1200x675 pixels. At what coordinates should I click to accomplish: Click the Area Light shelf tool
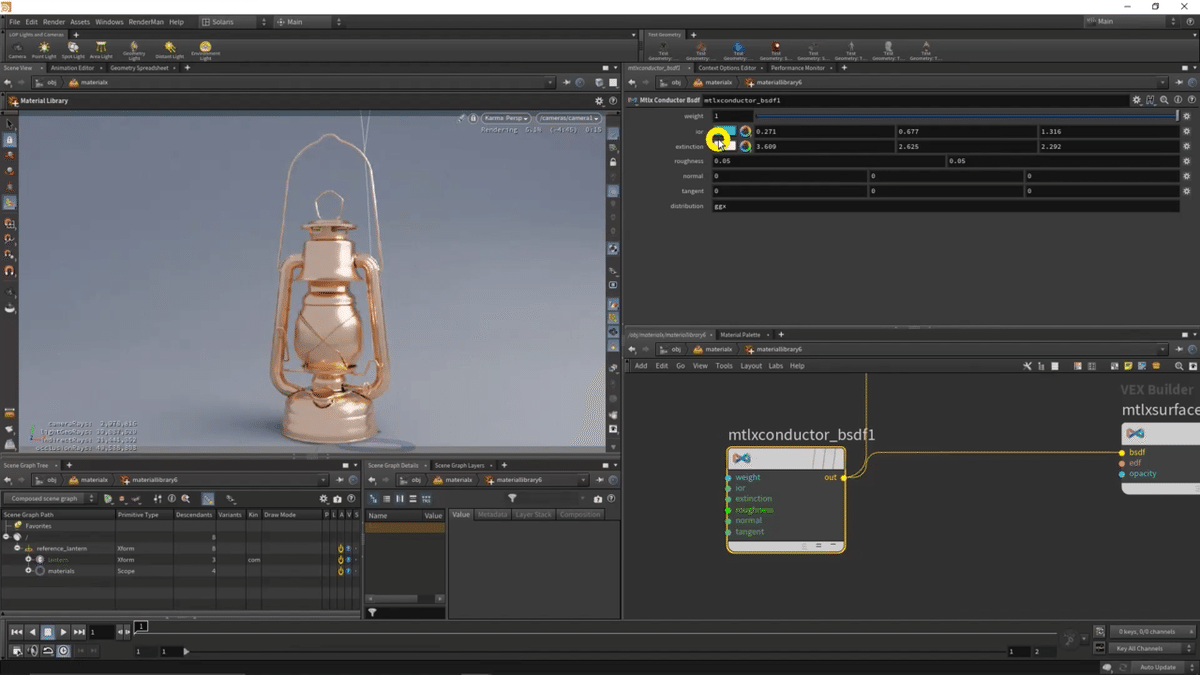(101, 49)
